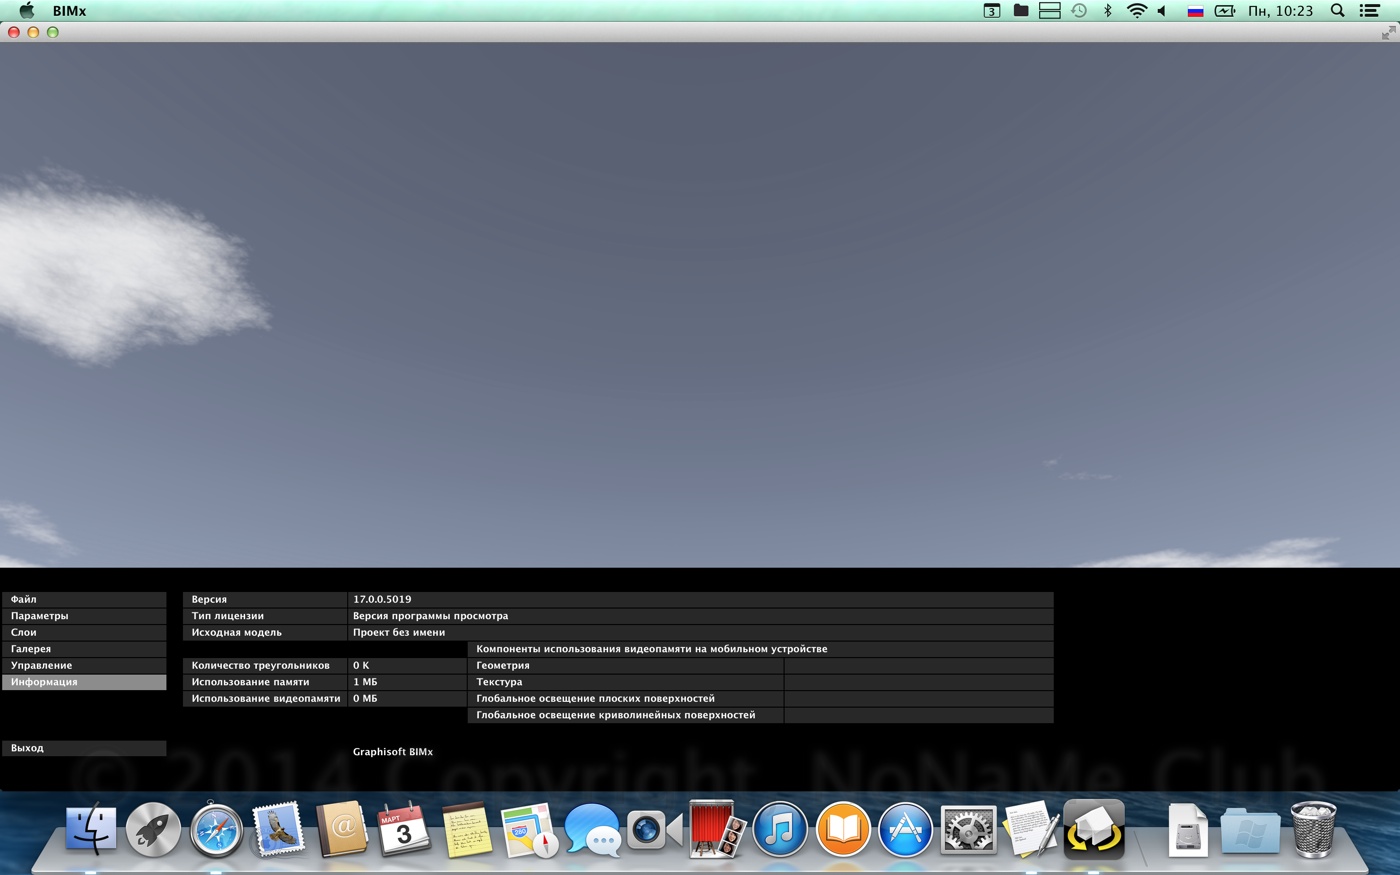Click the Текстура row
This screenshot has height=875, width=1400.
(x=761, y=682)
